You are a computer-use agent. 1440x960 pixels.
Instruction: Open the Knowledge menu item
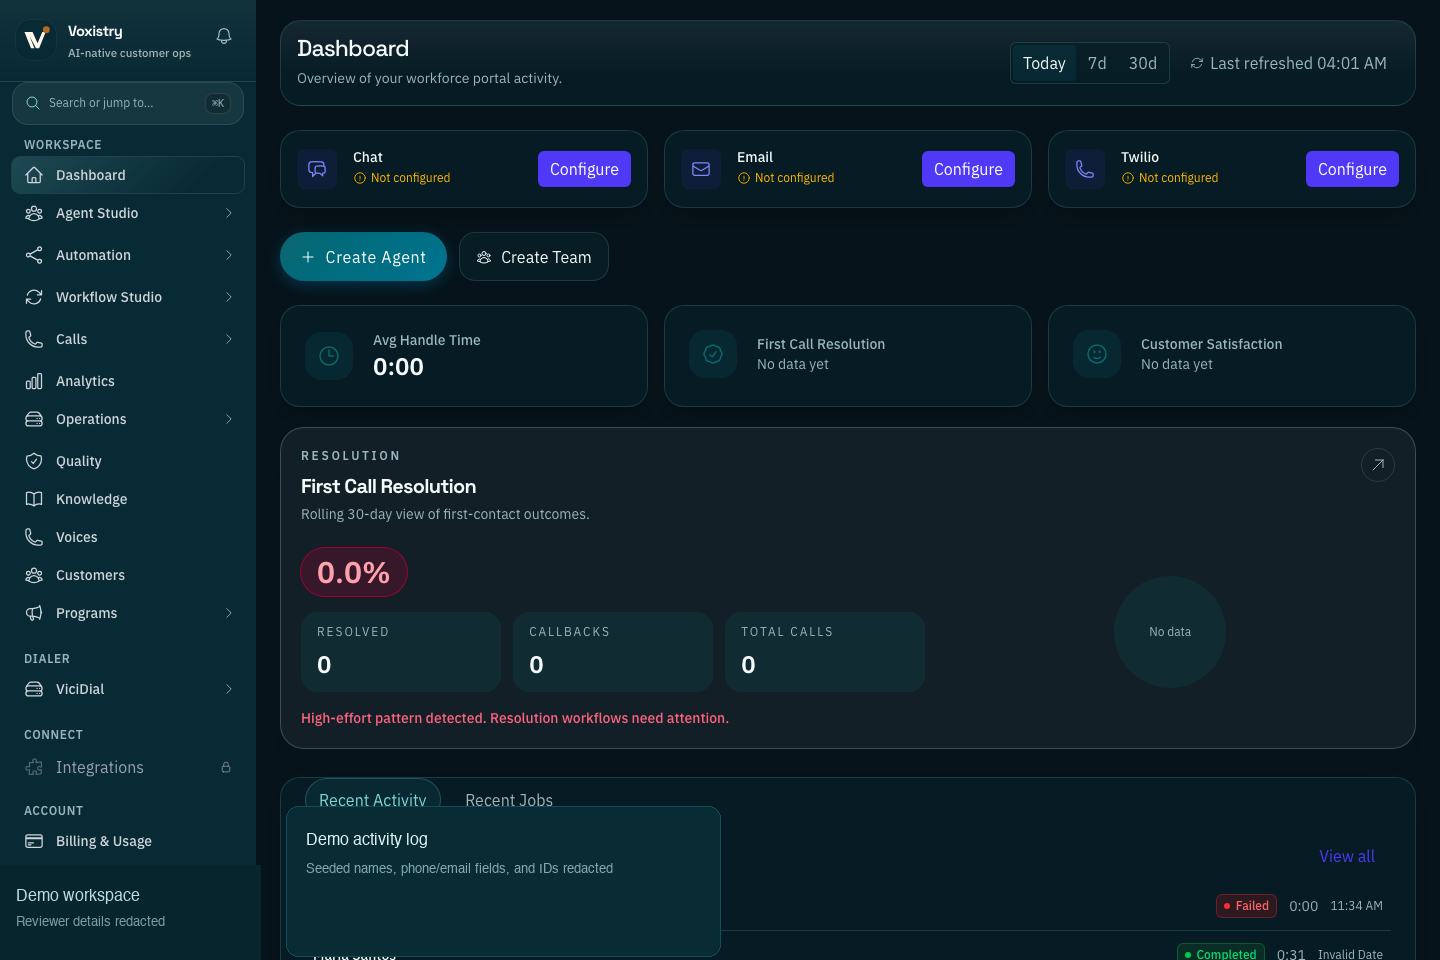128,499
